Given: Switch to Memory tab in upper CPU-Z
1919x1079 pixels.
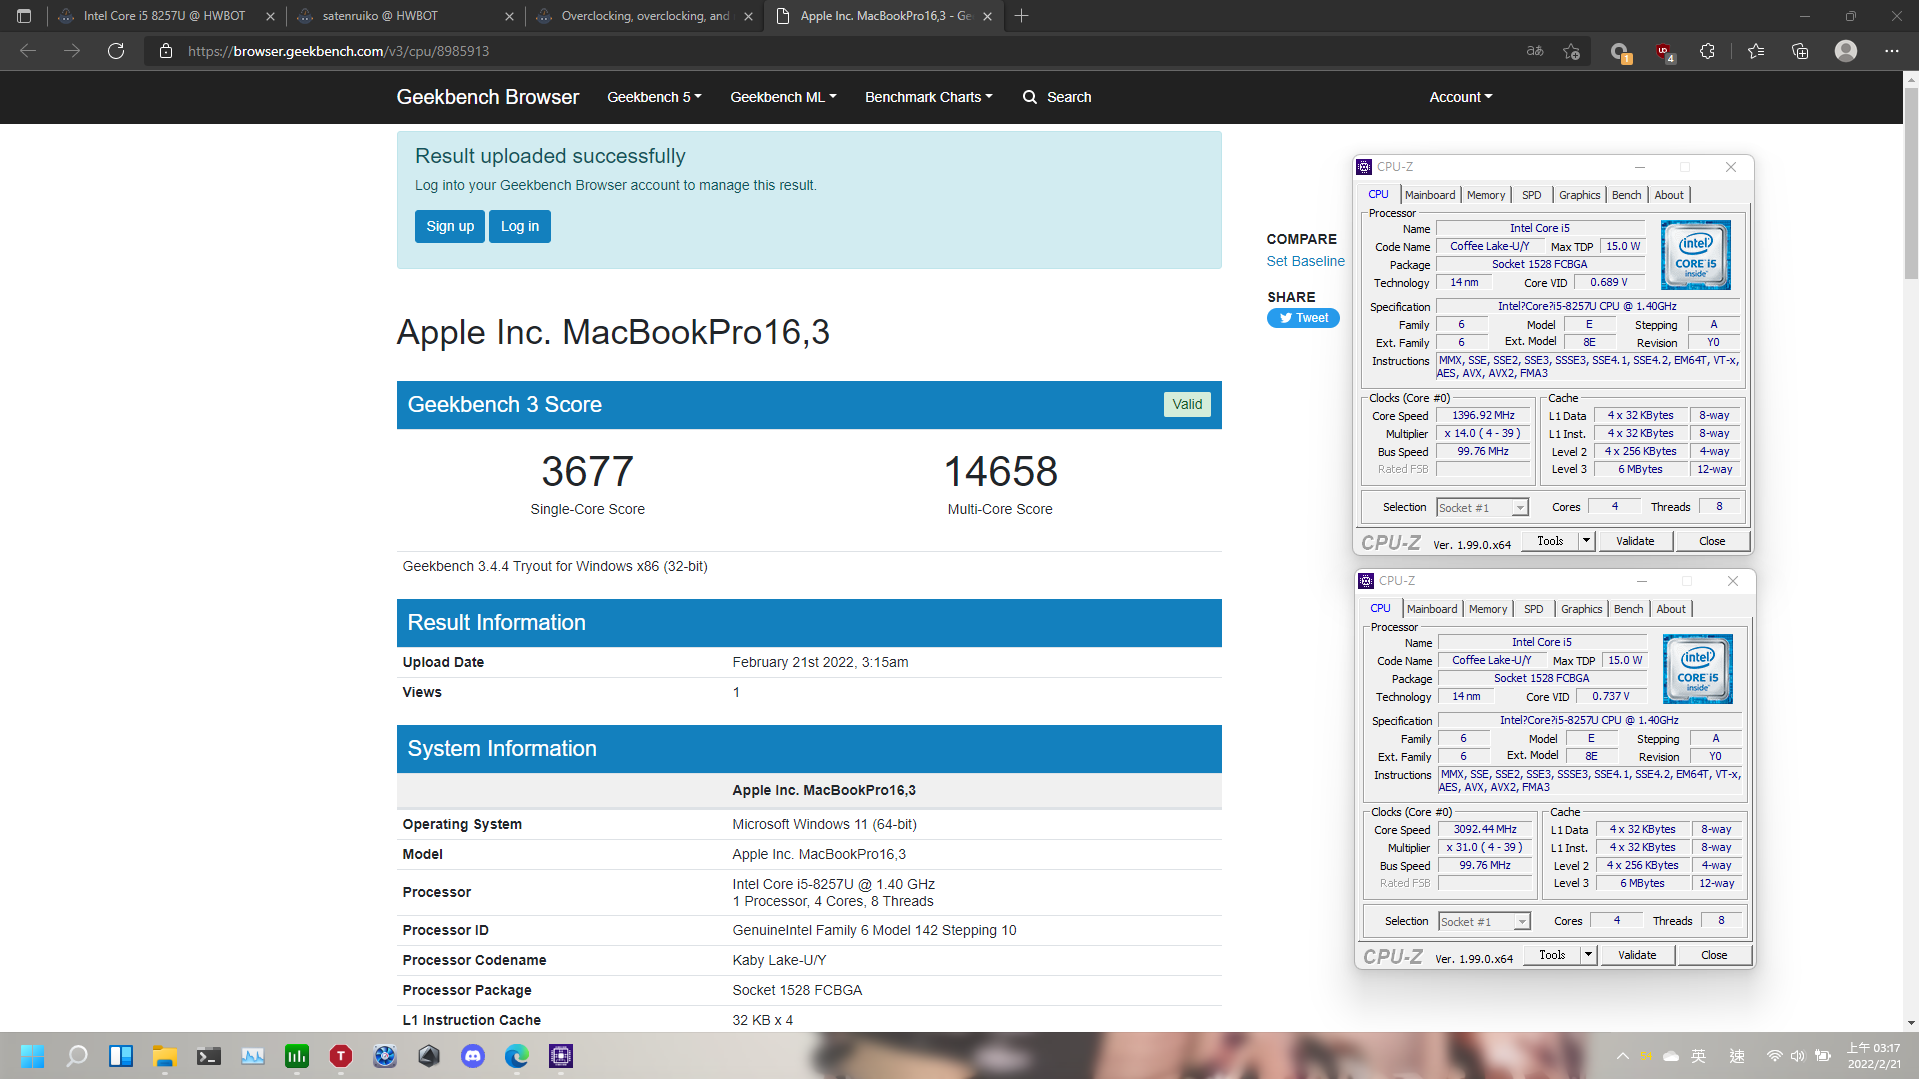Looking at the screenshot, I should coord(1486,195).
